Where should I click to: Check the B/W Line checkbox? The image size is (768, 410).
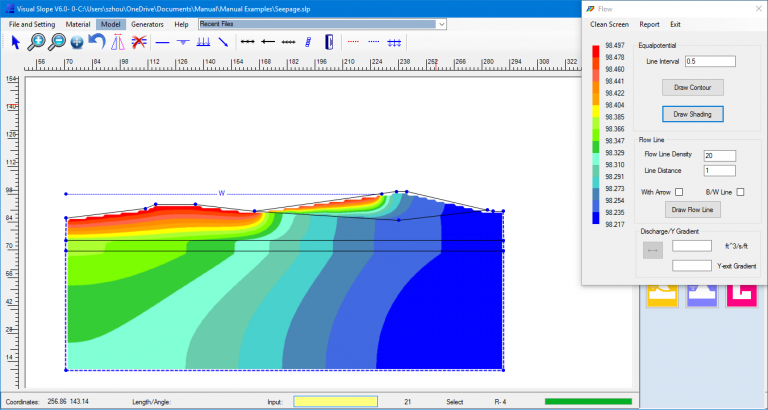point(741,192)
